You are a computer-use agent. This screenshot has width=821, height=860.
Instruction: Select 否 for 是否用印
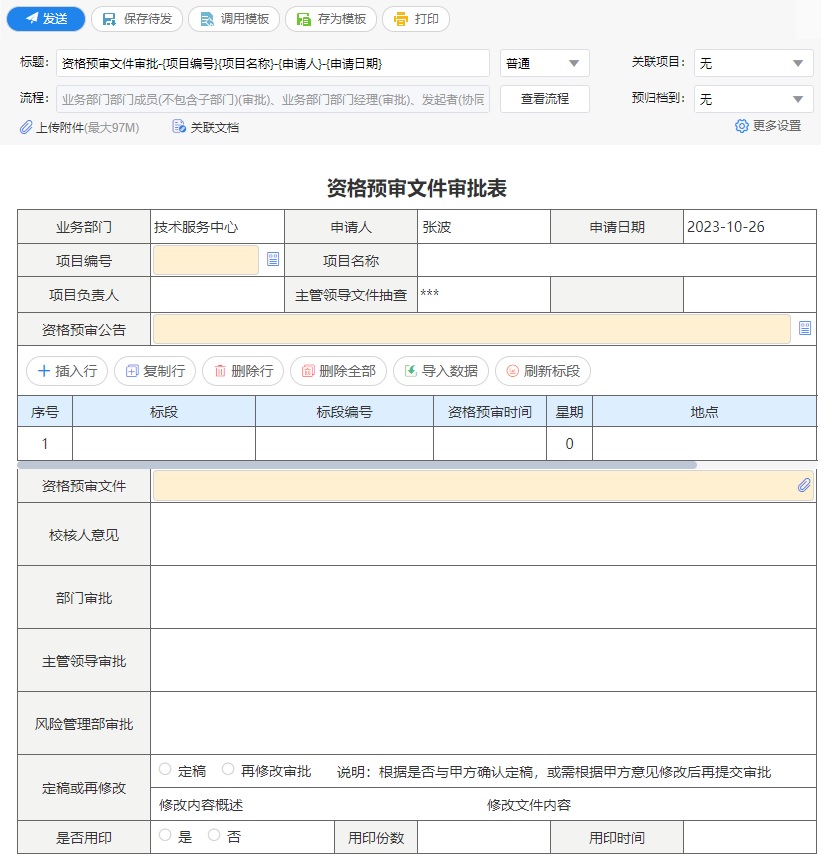click(214, 835)
